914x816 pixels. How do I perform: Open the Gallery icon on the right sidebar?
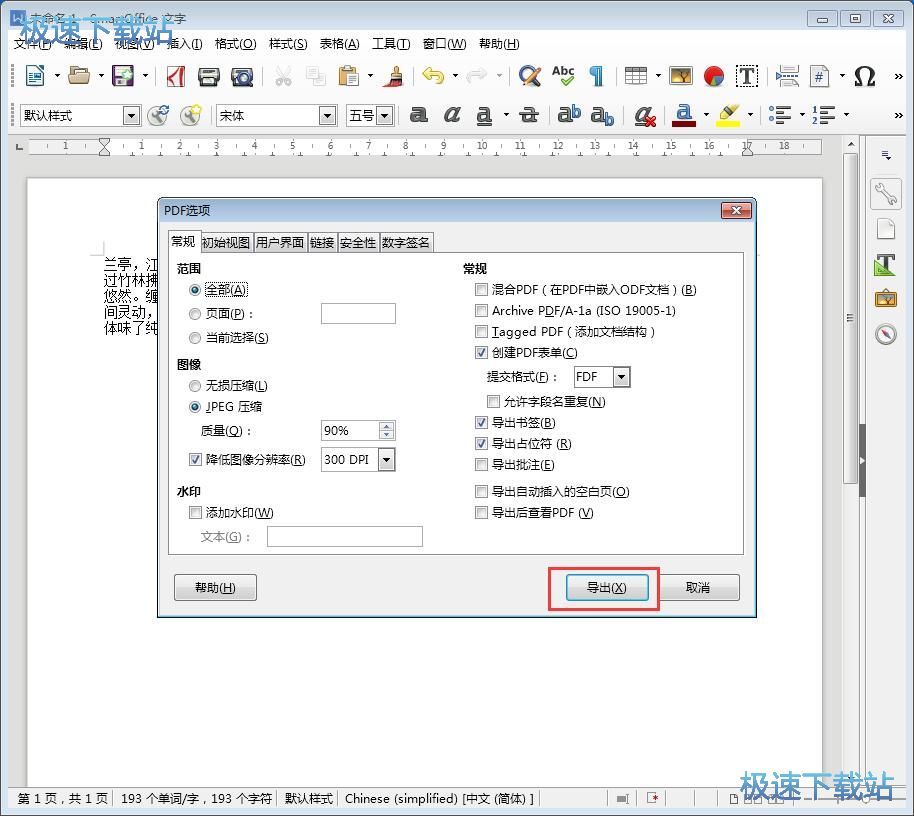pyautogui.click(x=887, y=298)
